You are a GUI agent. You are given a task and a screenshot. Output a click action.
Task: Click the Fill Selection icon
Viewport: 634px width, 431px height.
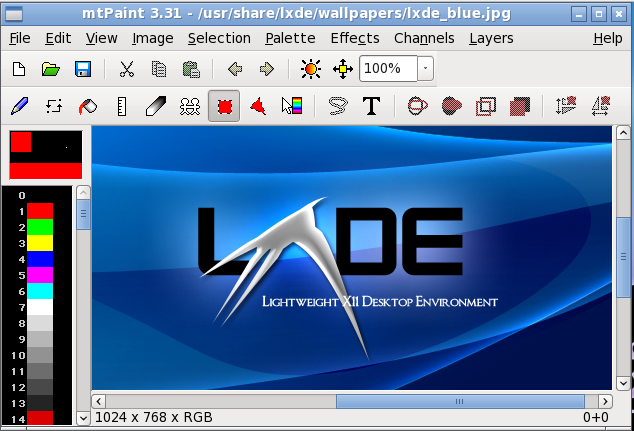click(520, 106)
